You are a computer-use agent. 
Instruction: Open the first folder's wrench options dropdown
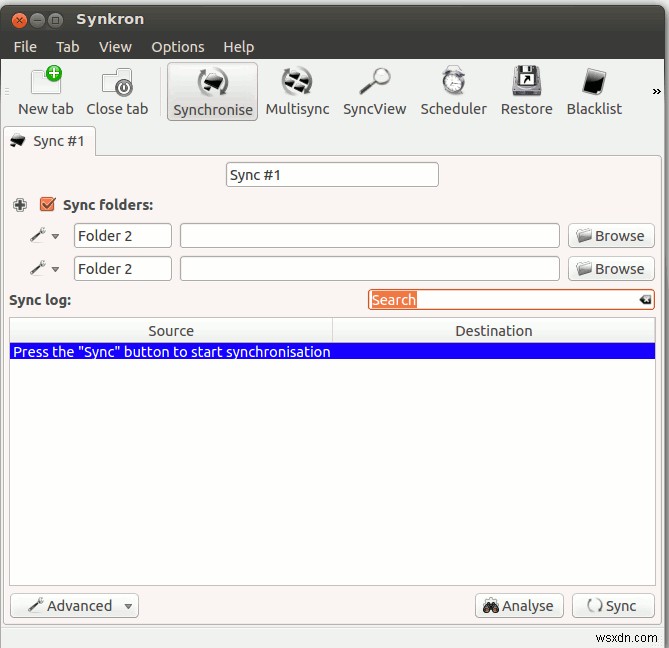[44, 235]
